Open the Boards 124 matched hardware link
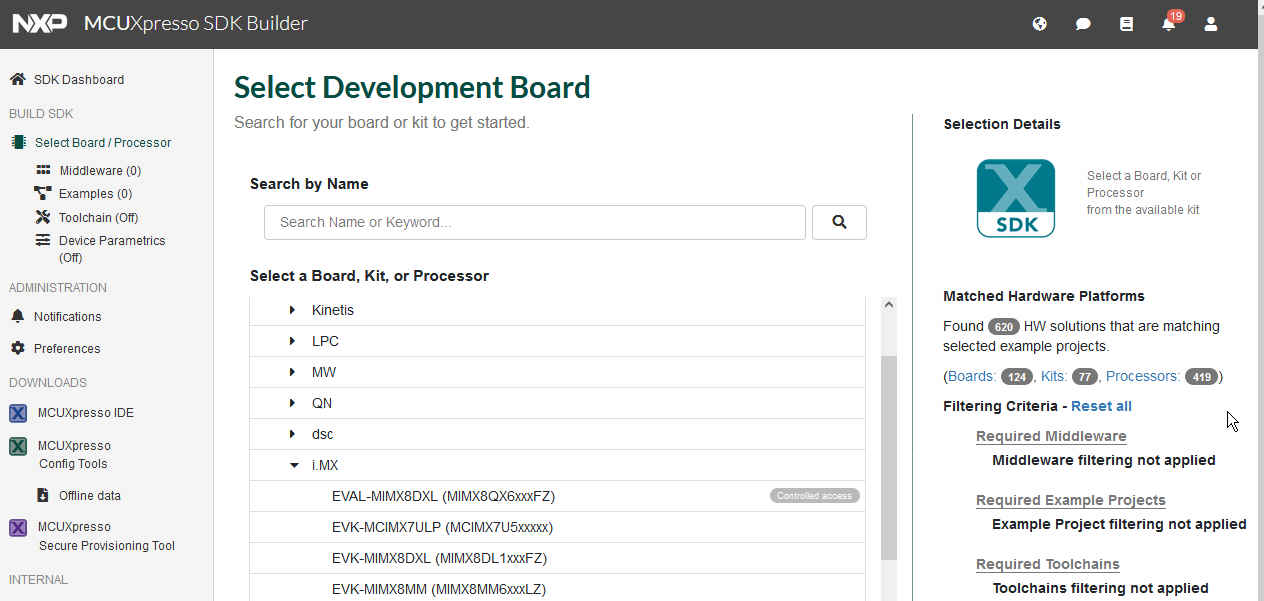This screenshot has width=1264, height=601. click(x=970, y=376)
